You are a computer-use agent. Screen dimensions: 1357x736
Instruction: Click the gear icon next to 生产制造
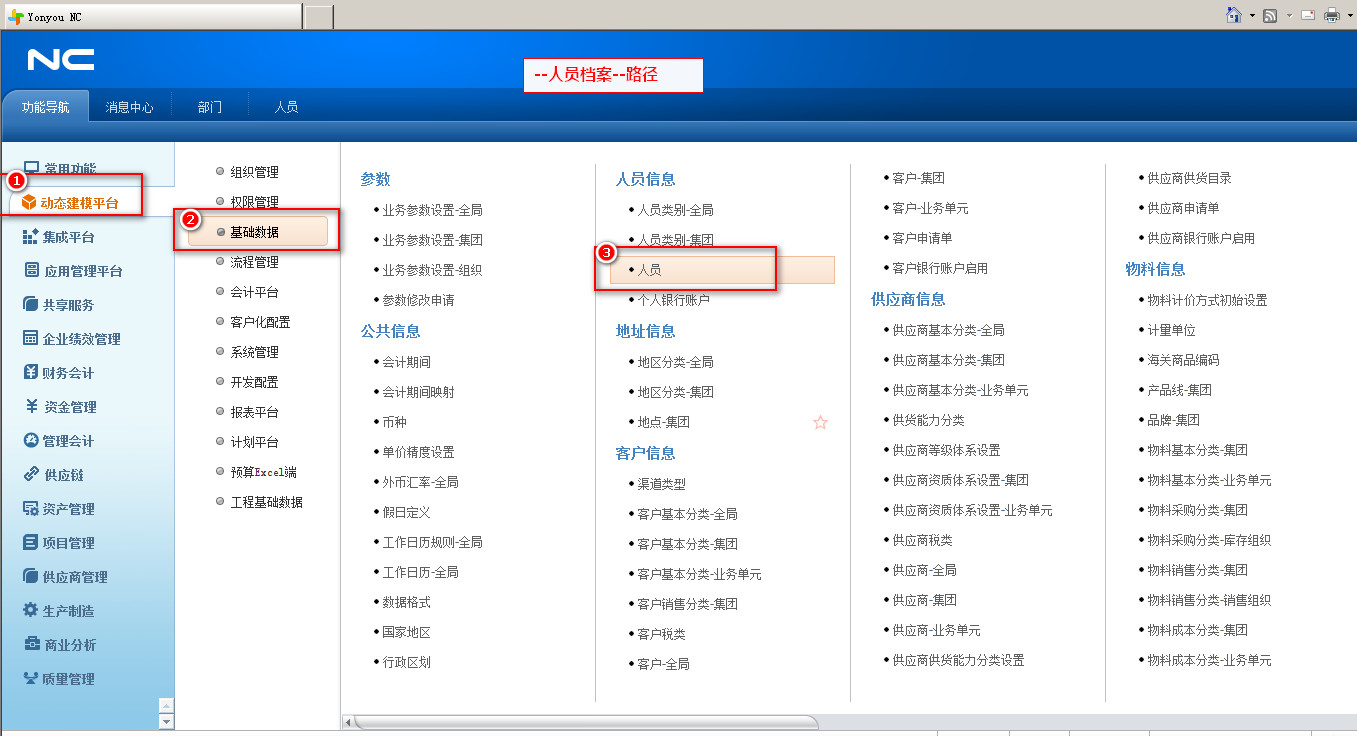31,610
